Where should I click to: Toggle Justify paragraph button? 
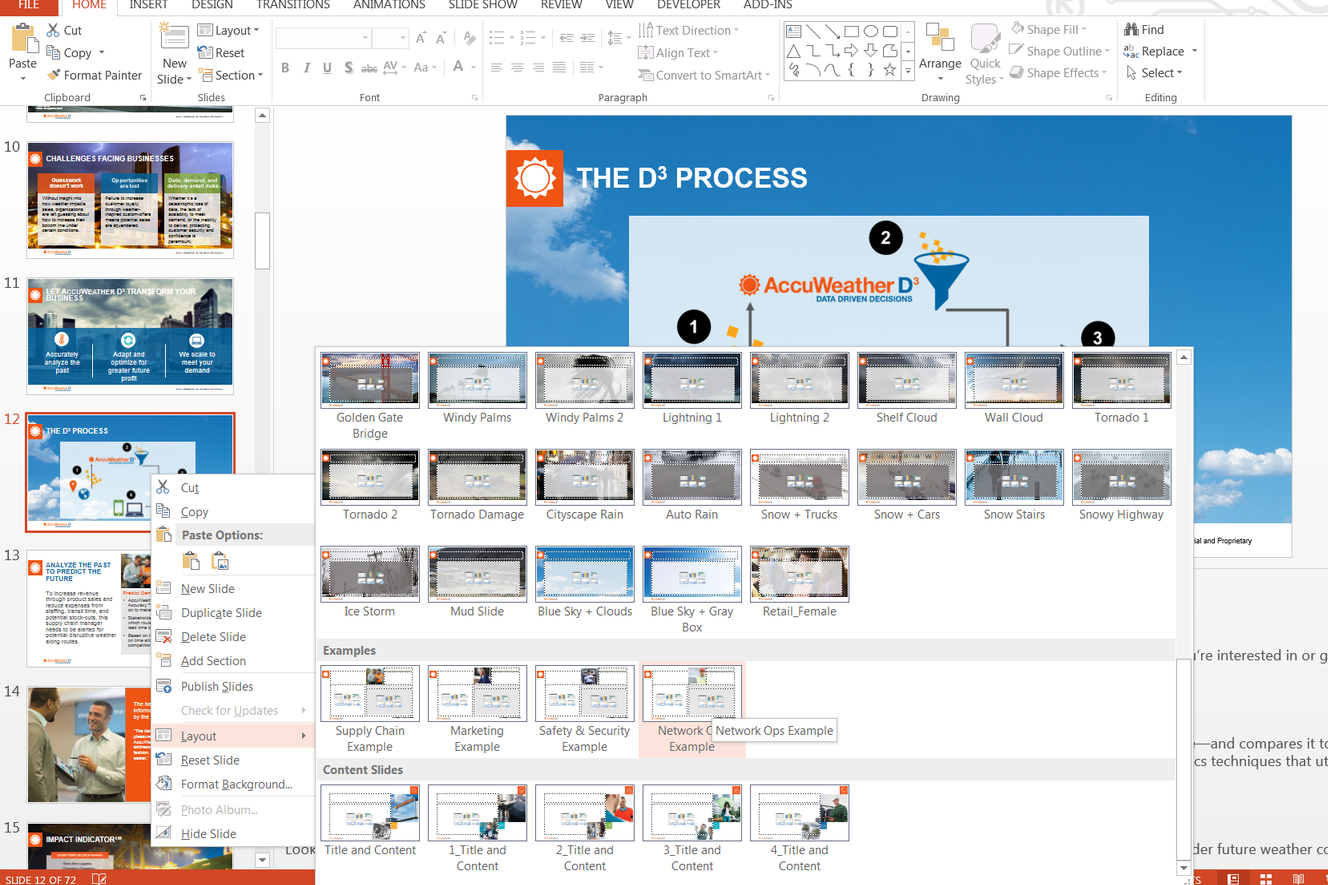click(560, 68)
